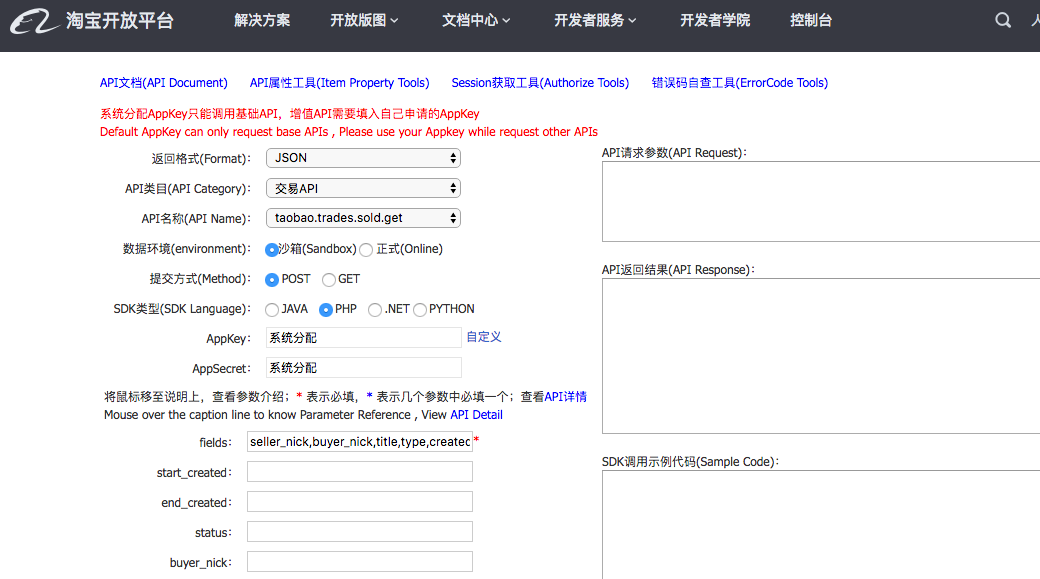This screenshot has width=1040, height=579.
Task: Open the API Name dropdown taobao.trades.sold.get
Action: (x=363, y=218)
